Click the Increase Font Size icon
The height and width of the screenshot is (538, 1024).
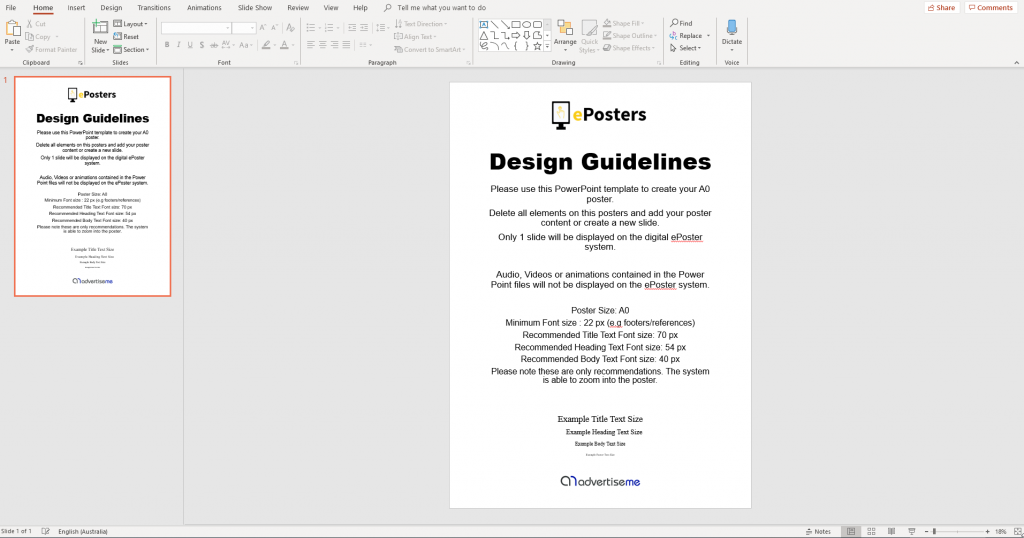263,28
